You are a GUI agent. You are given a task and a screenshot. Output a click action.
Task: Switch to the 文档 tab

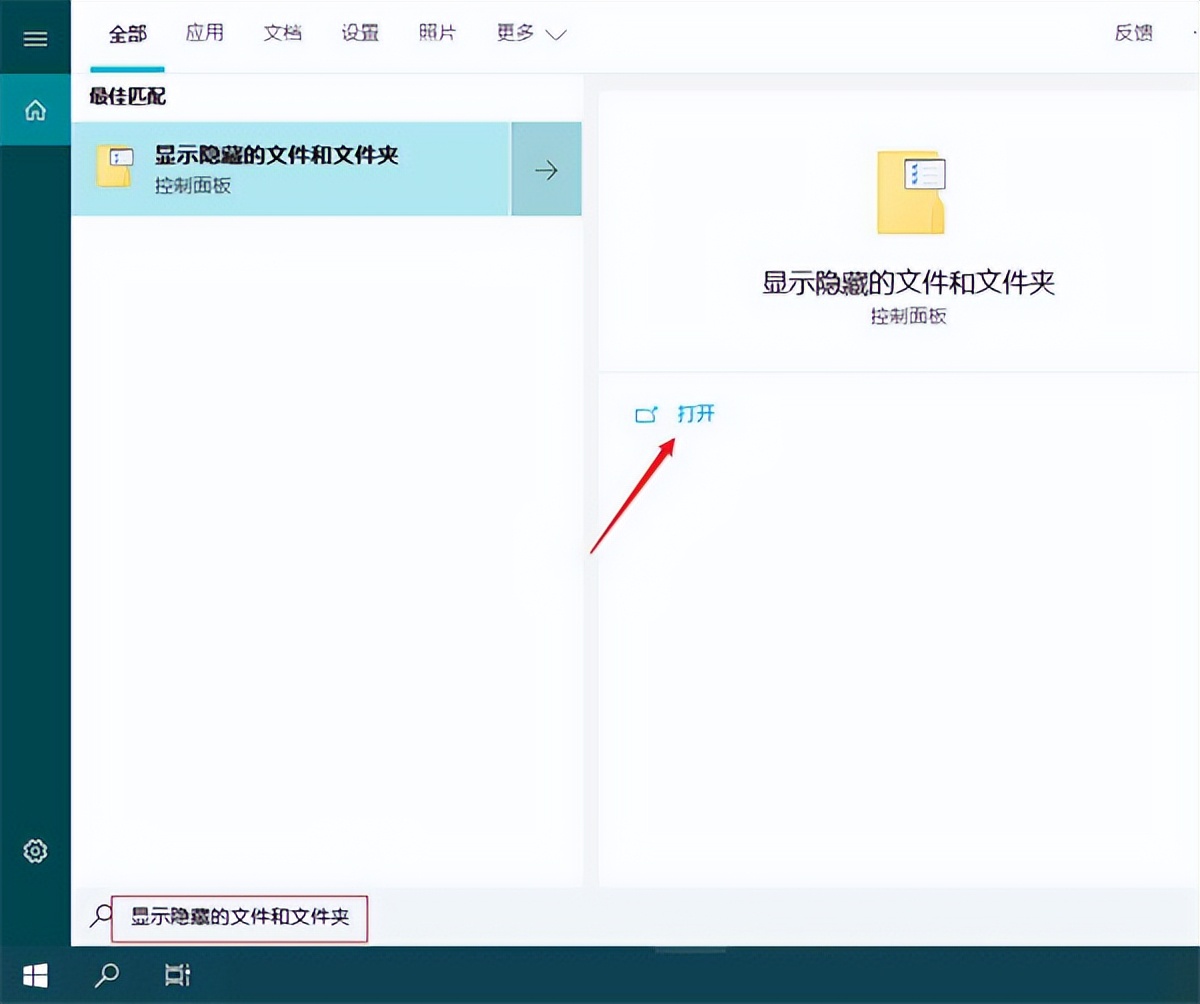pos(282,32)
